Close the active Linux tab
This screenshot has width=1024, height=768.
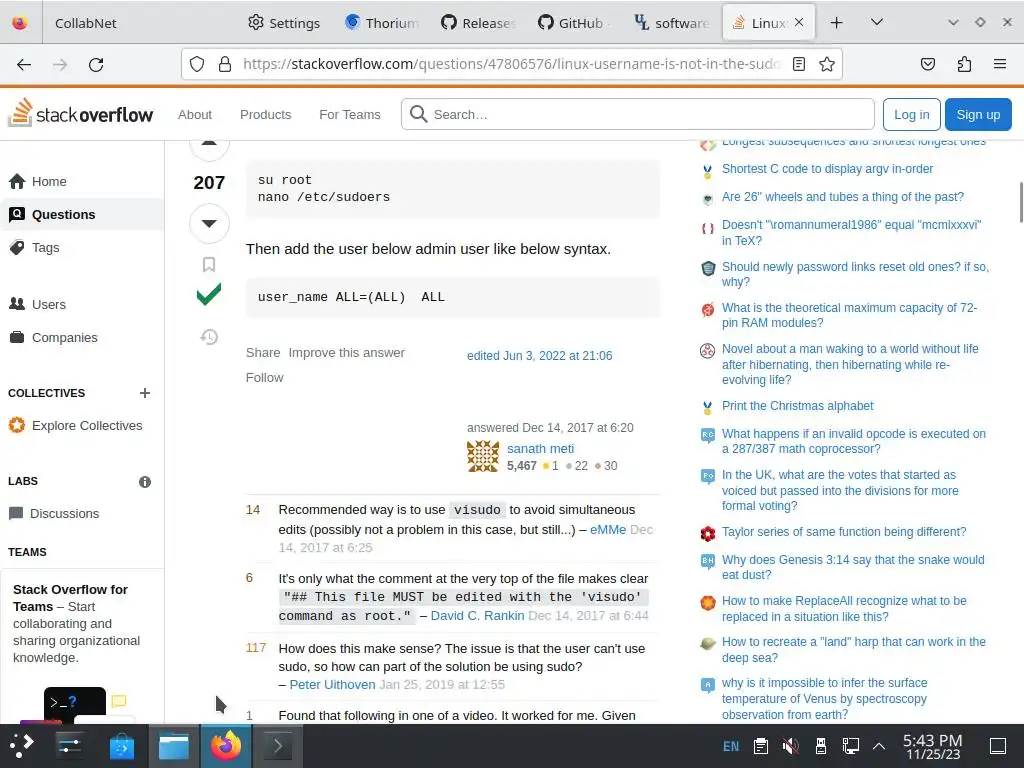click(x=799, y=23)
